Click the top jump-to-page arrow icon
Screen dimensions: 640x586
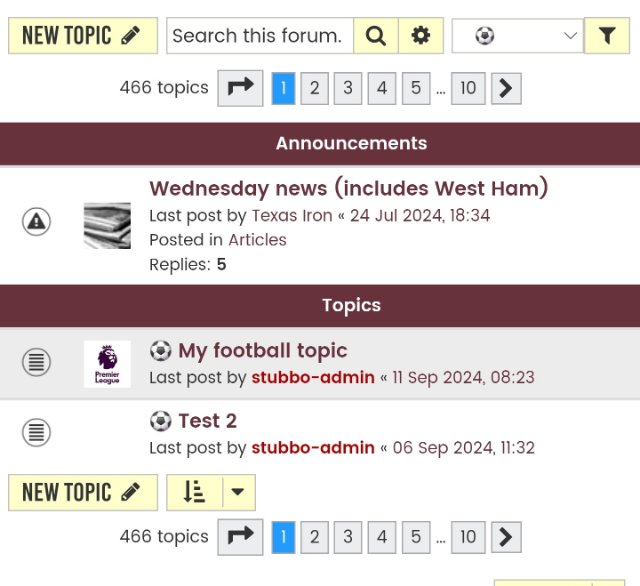240,88
